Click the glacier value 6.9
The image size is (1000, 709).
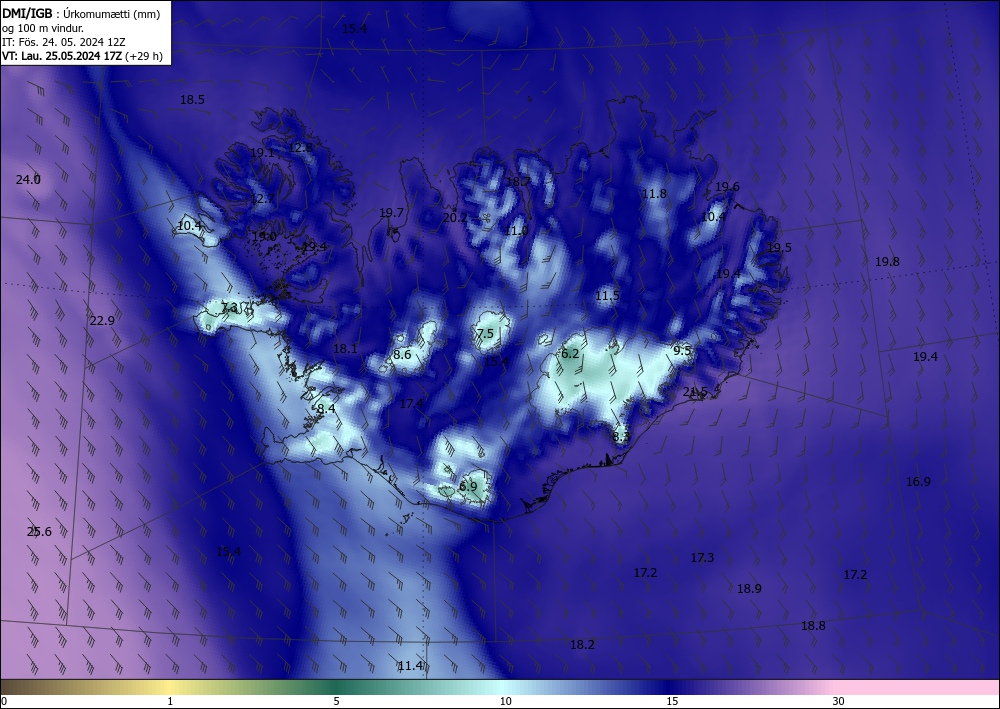(x=468, y=486)
